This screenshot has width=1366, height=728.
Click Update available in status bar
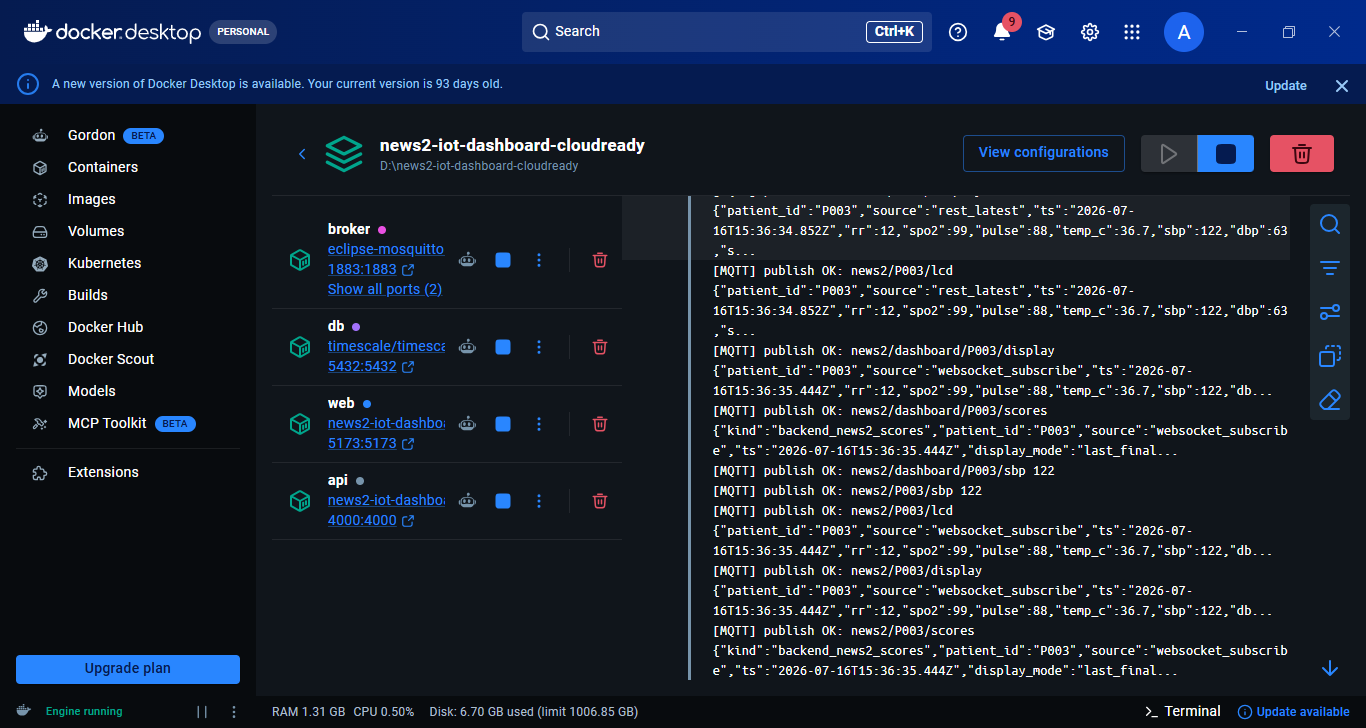tap(1294, 712)
